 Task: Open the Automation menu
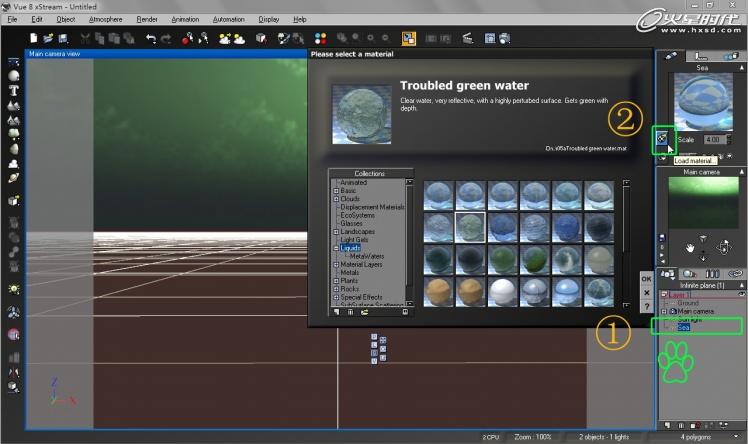click(229, 20)
